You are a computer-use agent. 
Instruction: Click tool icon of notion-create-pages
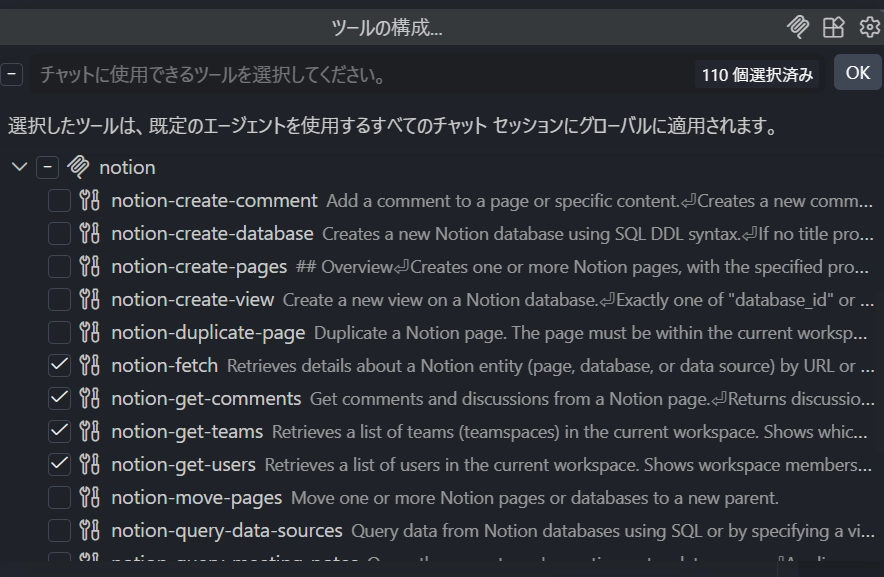coord(90,266)
